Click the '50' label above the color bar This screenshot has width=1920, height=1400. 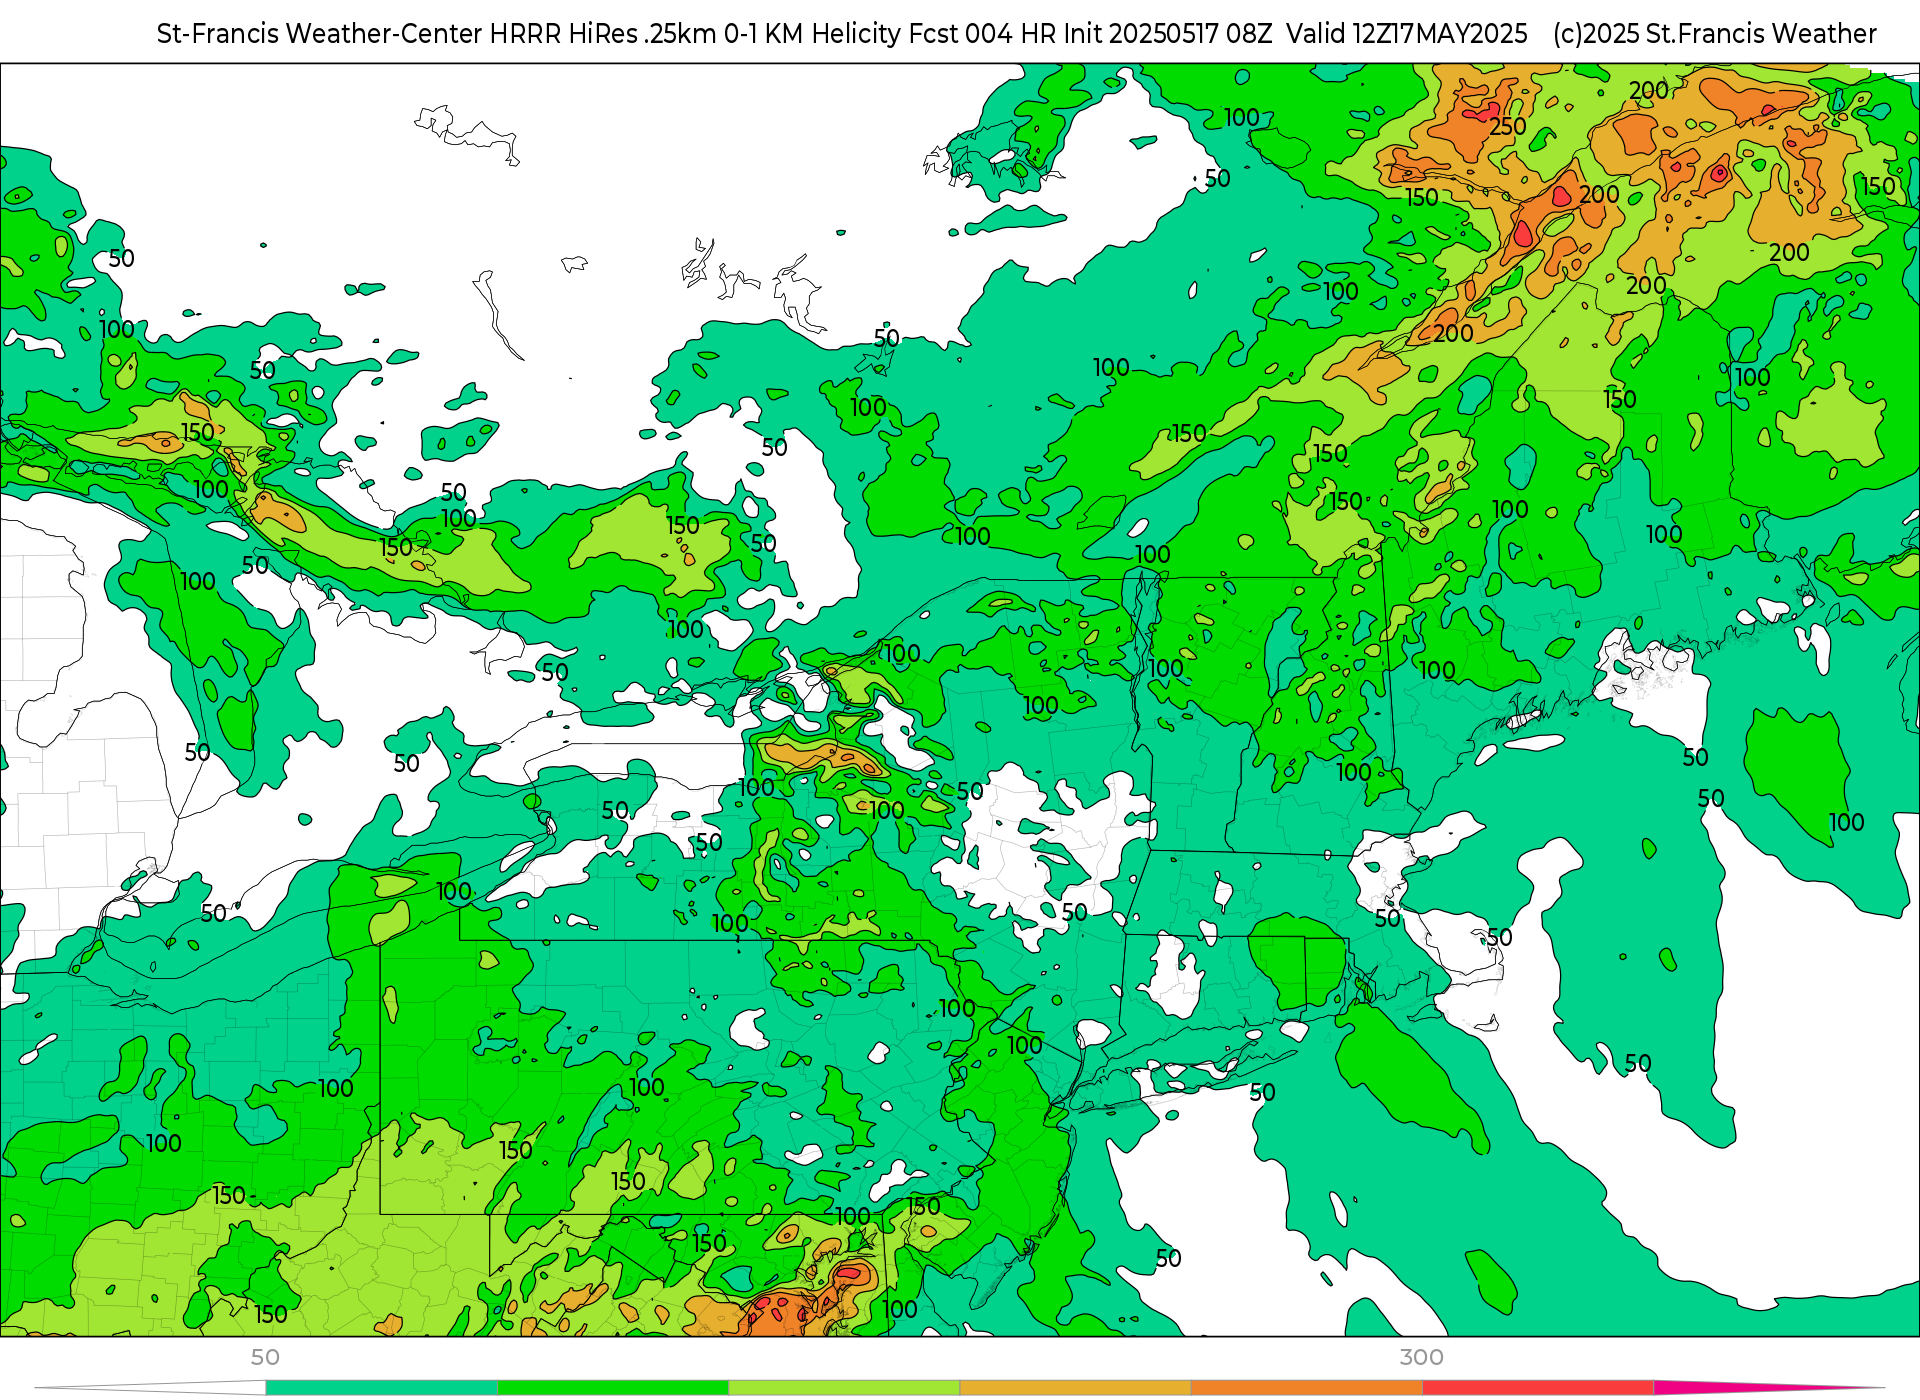click(265, 1357)
